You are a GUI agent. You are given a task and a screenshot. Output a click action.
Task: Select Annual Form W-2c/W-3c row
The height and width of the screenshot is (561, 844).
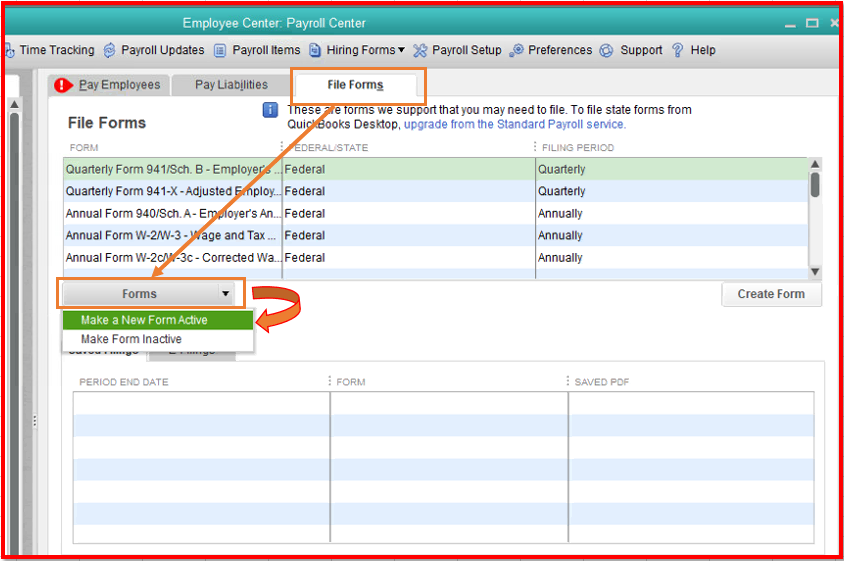tap(435, 257)
